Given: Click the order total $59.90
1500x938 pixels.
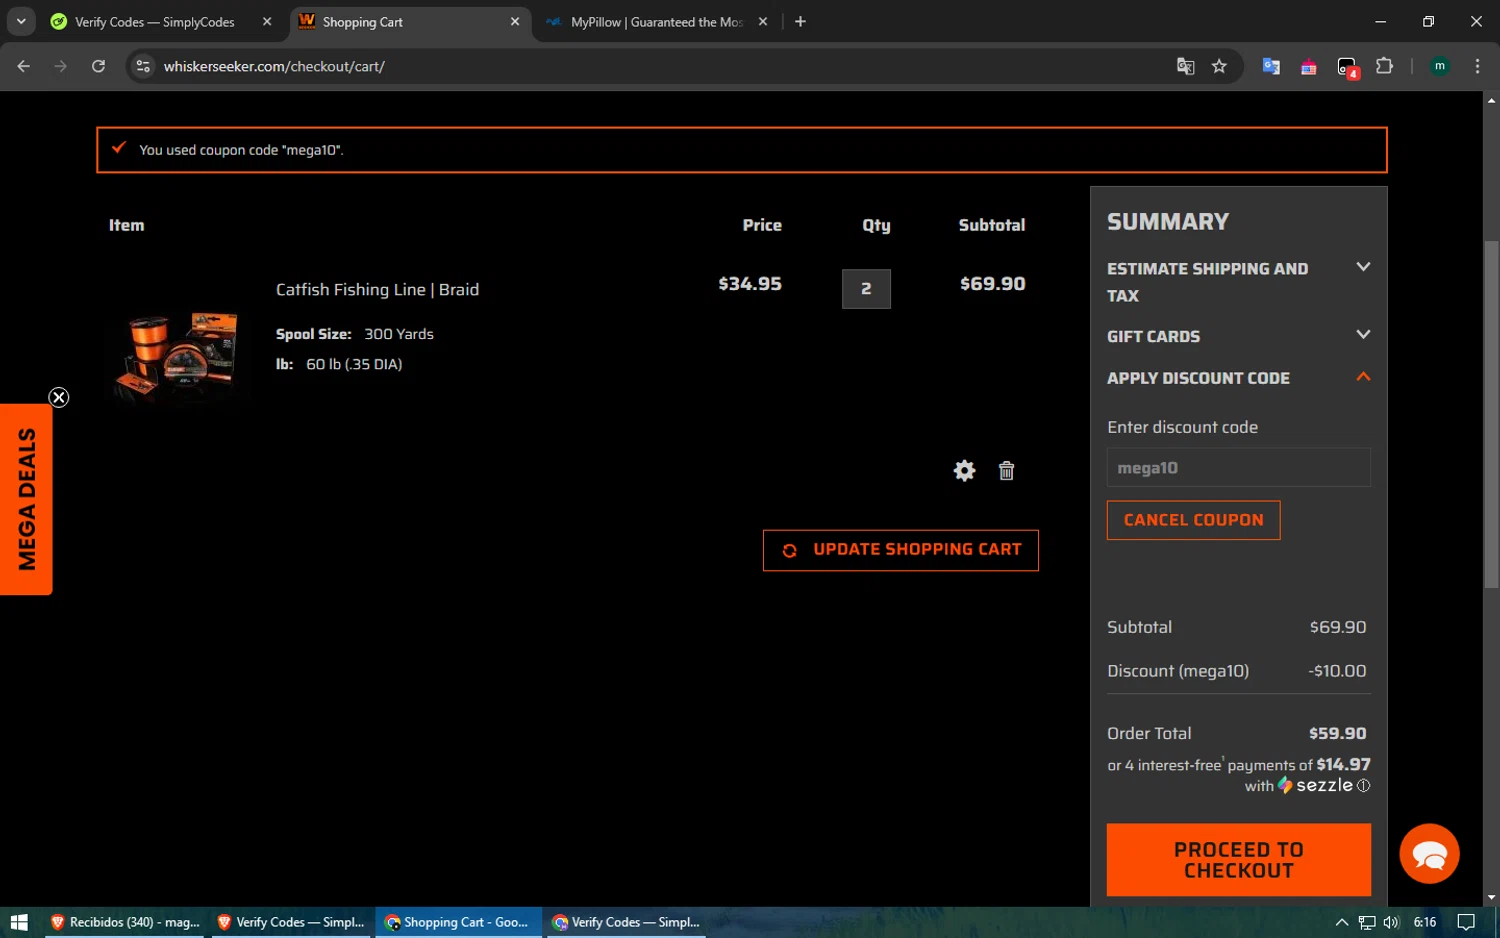Looking at the screenshot, I should [x=1337, y=733].
